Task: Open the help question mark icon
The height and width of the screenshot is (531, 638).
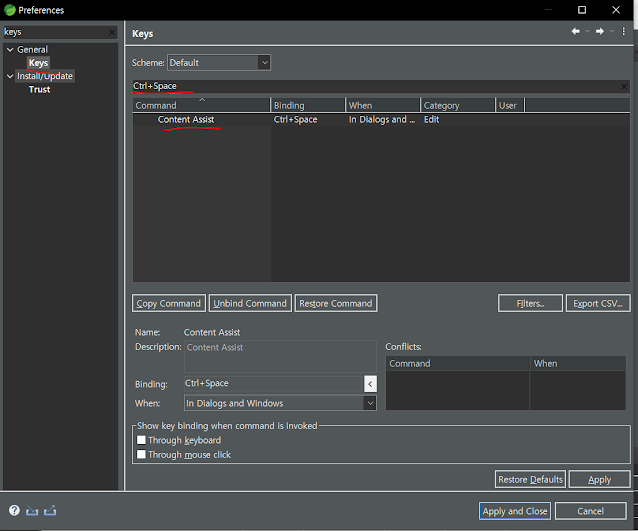Action: coord(14,510)
